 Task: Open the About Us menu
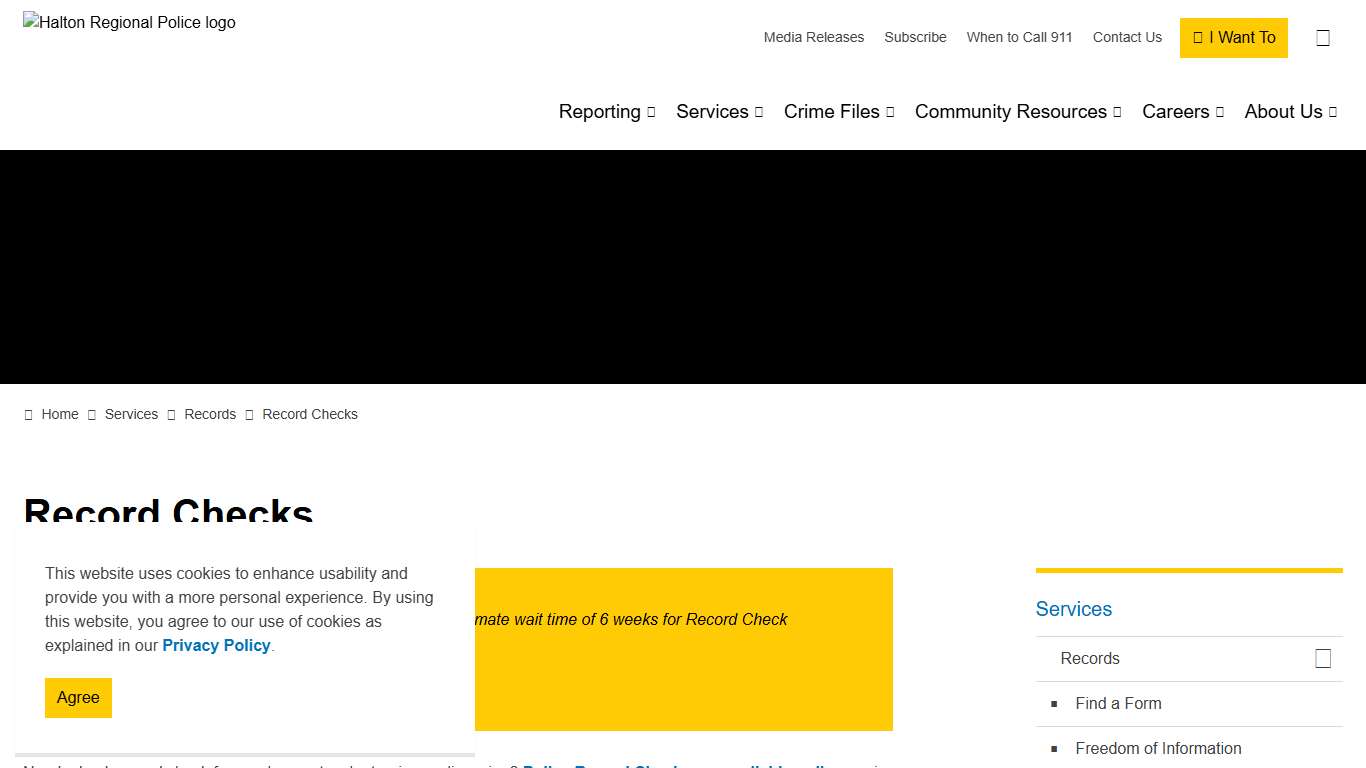tap(1290, 112)
